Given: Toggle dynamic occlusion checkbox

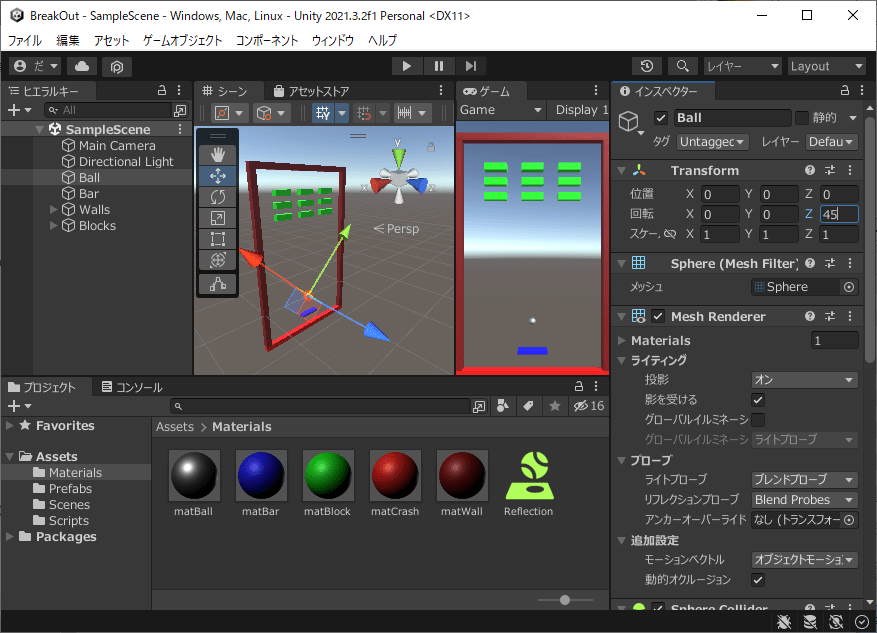Looking at the screenshot, I should click(758, 580).
